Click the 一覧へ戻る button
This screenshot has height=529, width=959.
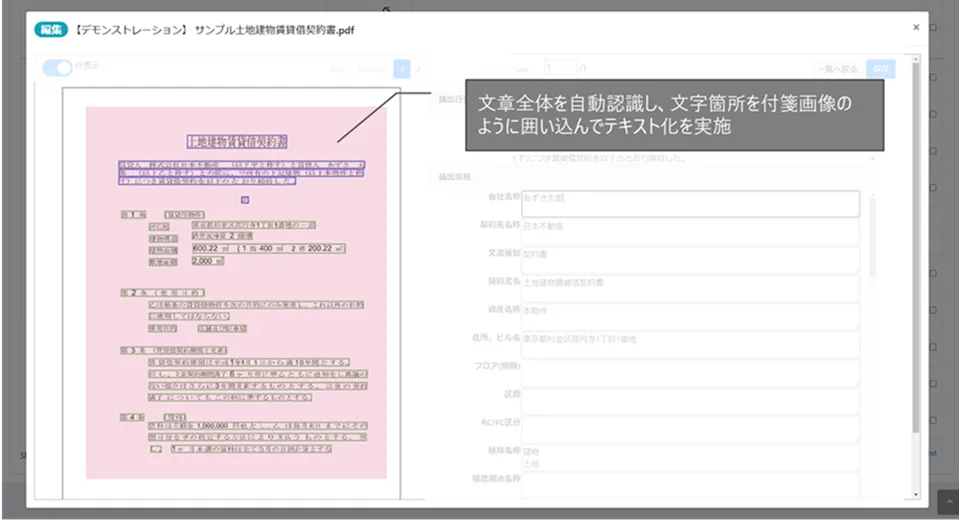(x=837, y=68)
